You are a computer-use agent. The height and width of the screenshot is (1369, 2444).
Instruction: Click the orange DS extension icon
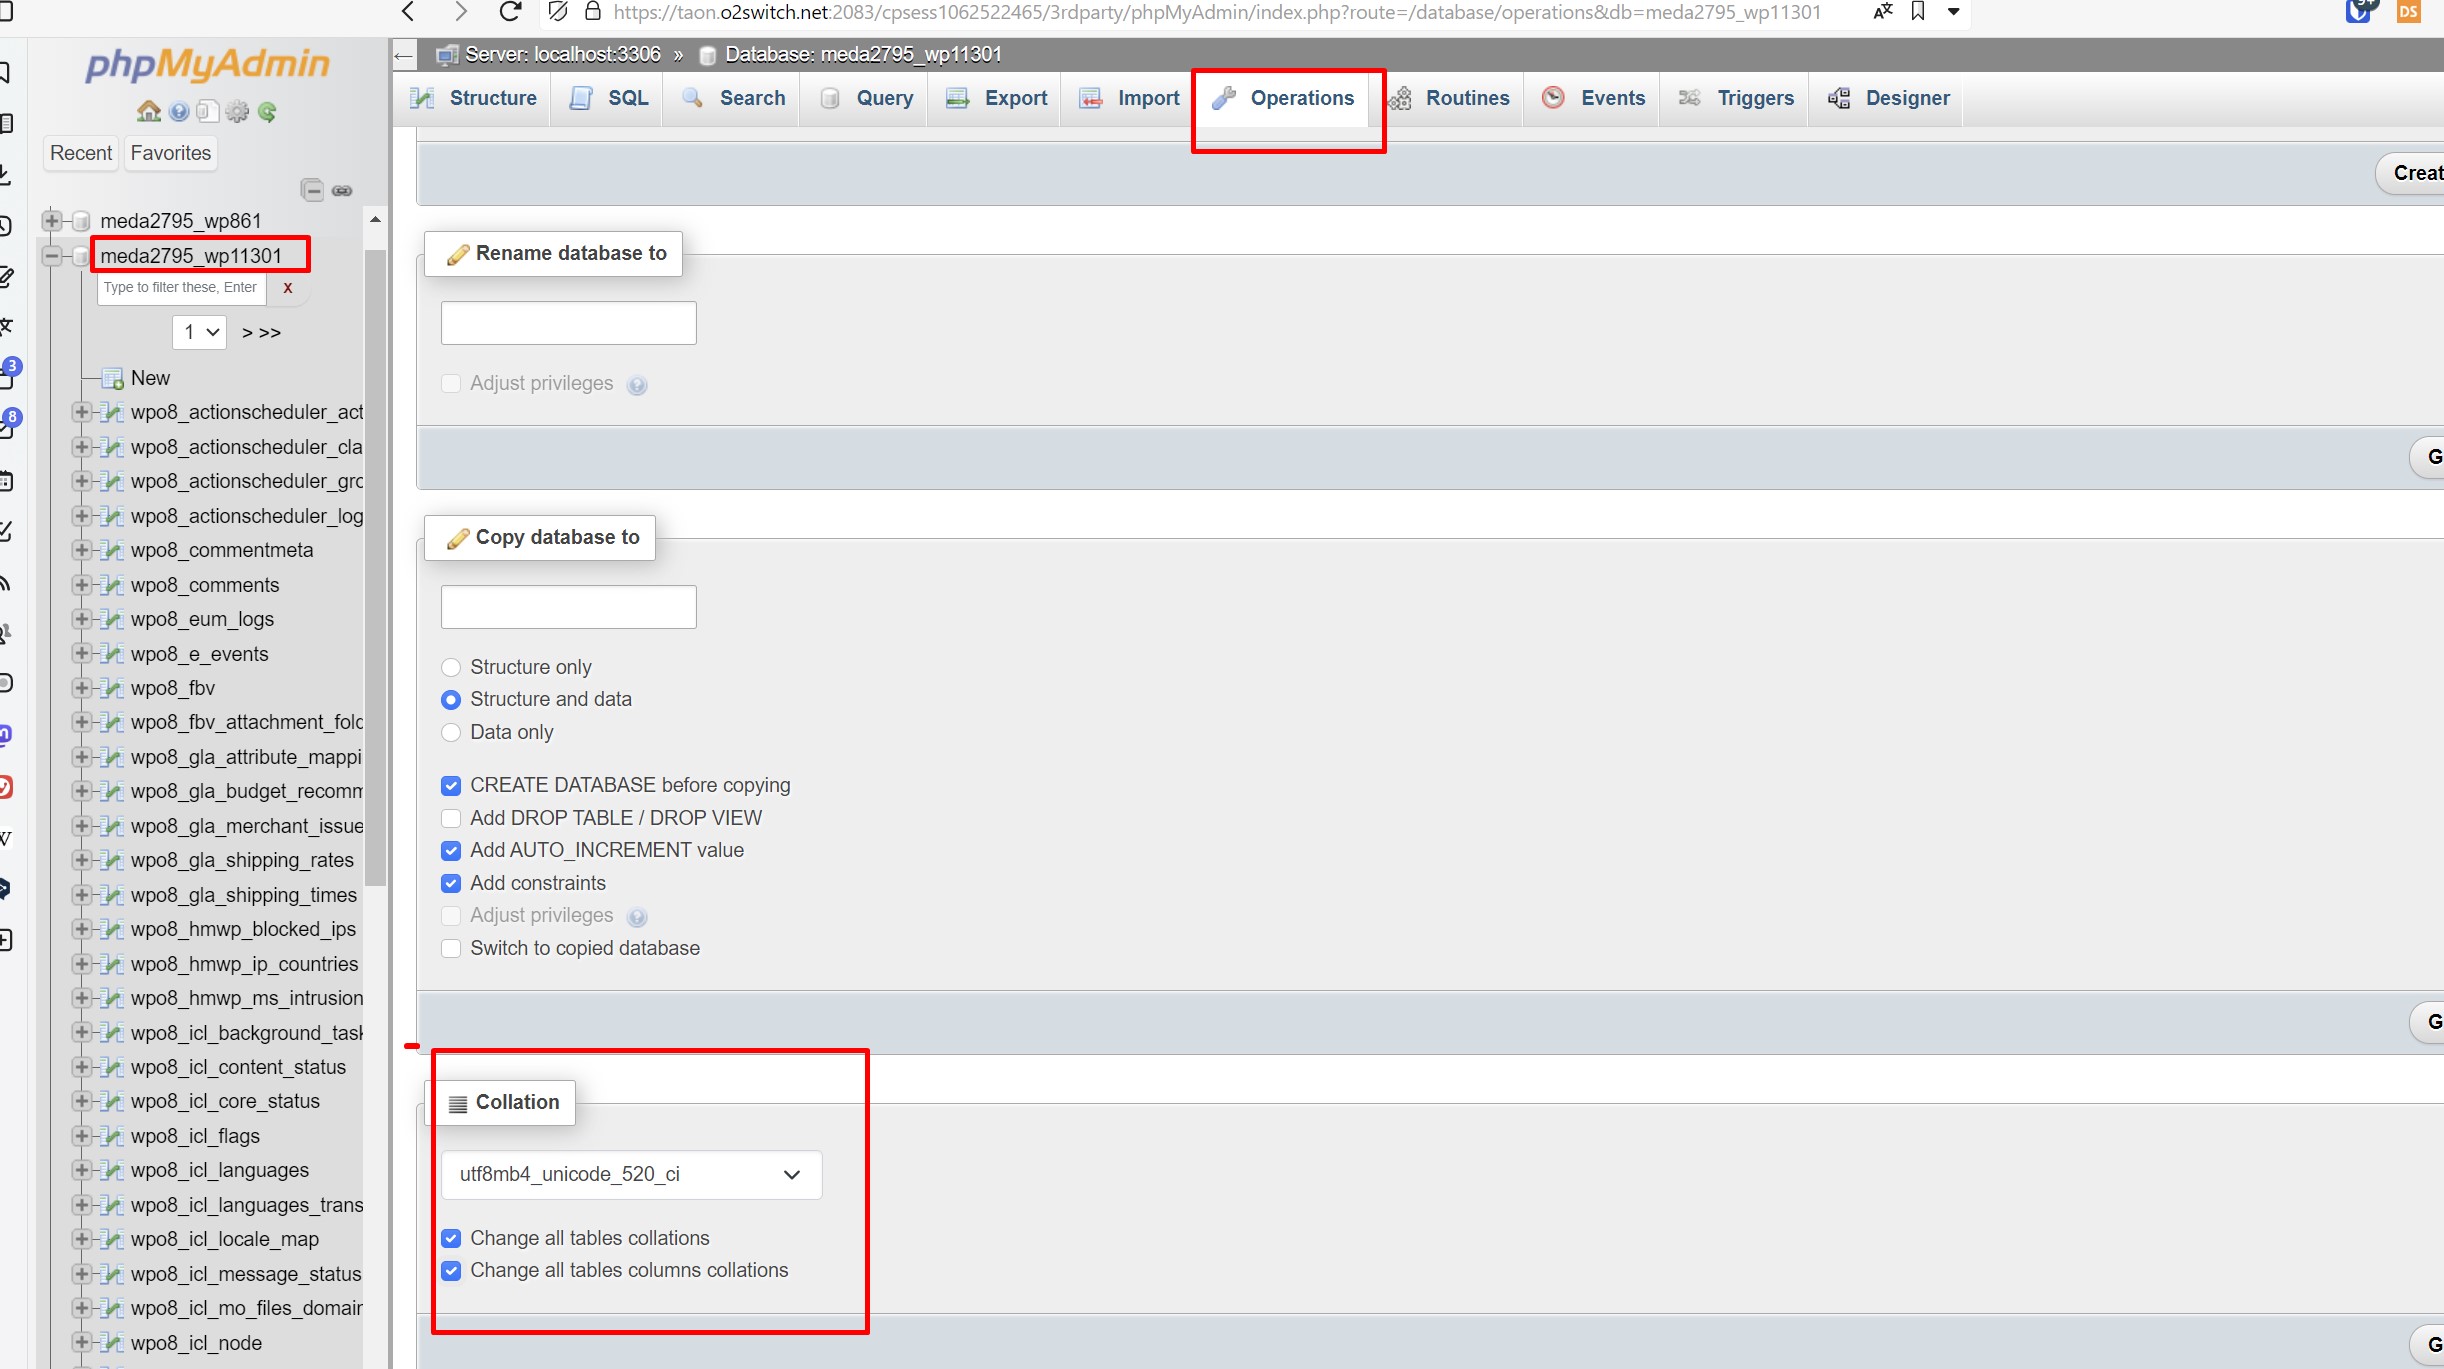pyautogui.click(x=2409, y=11)
